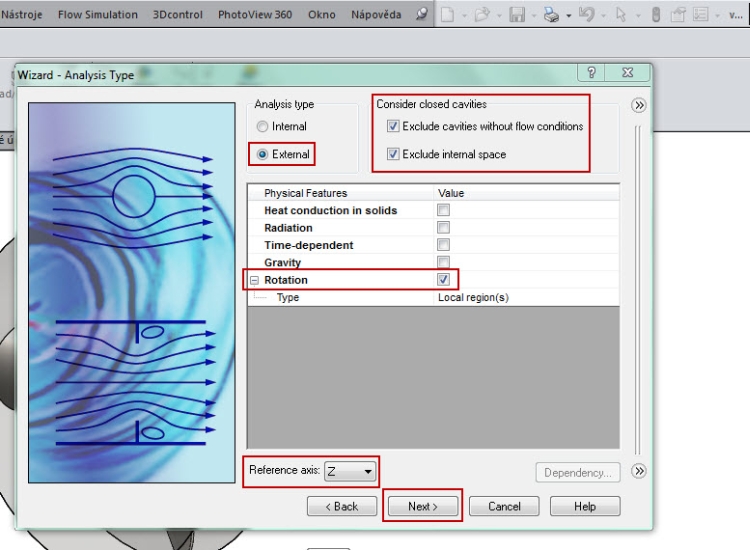Uncheck the Rotation checkbox
This screenshot has width=750, height=550.
(443, 280)
